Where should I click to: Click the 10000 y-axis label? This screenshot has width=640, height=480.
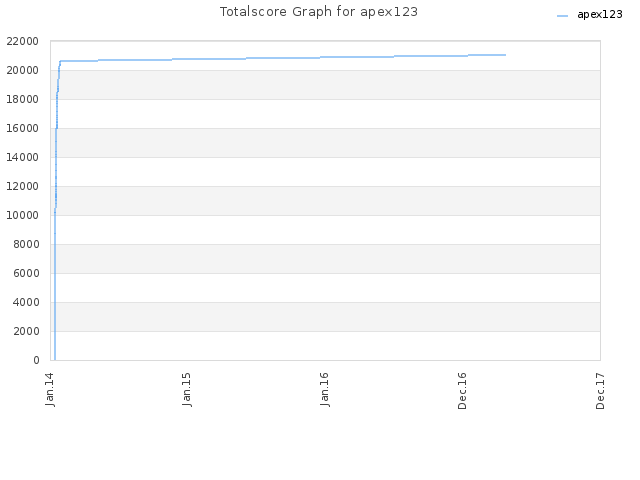[22, 215]
